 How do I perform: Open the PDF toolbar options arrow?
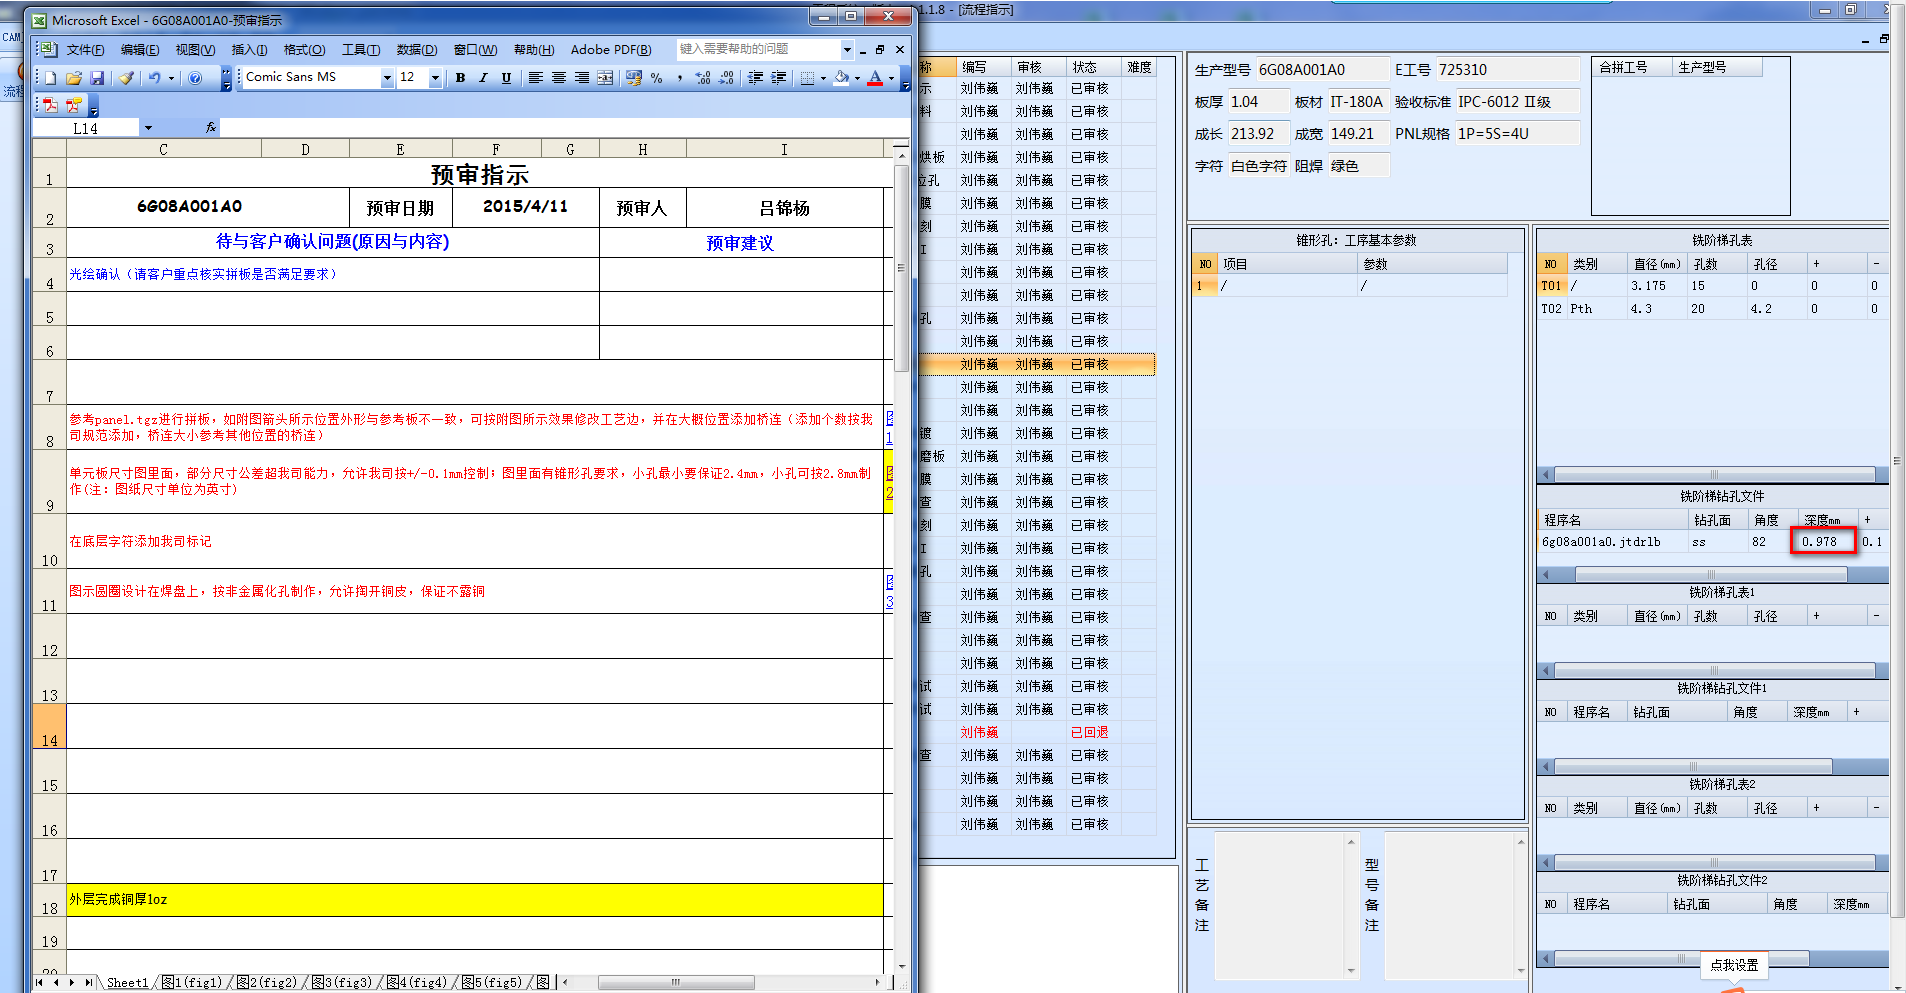94,106
